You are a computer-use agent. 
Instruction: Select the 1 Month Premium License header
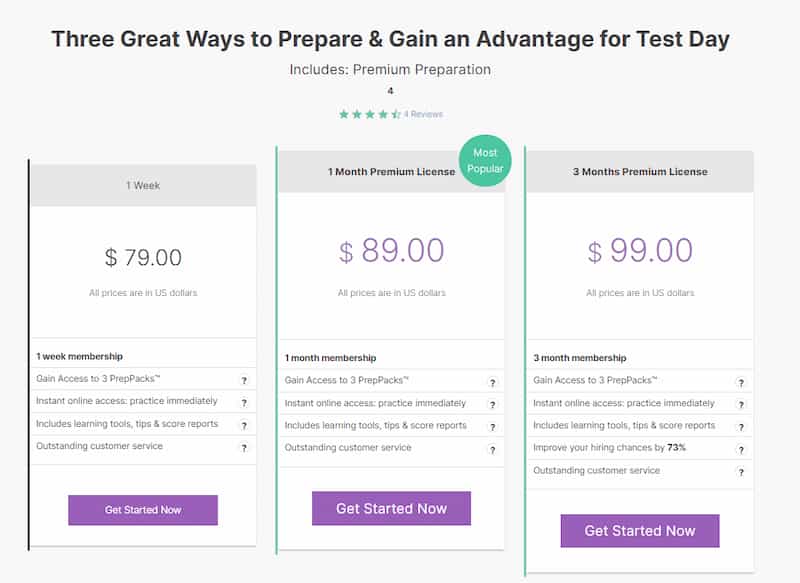pos(392,171)
